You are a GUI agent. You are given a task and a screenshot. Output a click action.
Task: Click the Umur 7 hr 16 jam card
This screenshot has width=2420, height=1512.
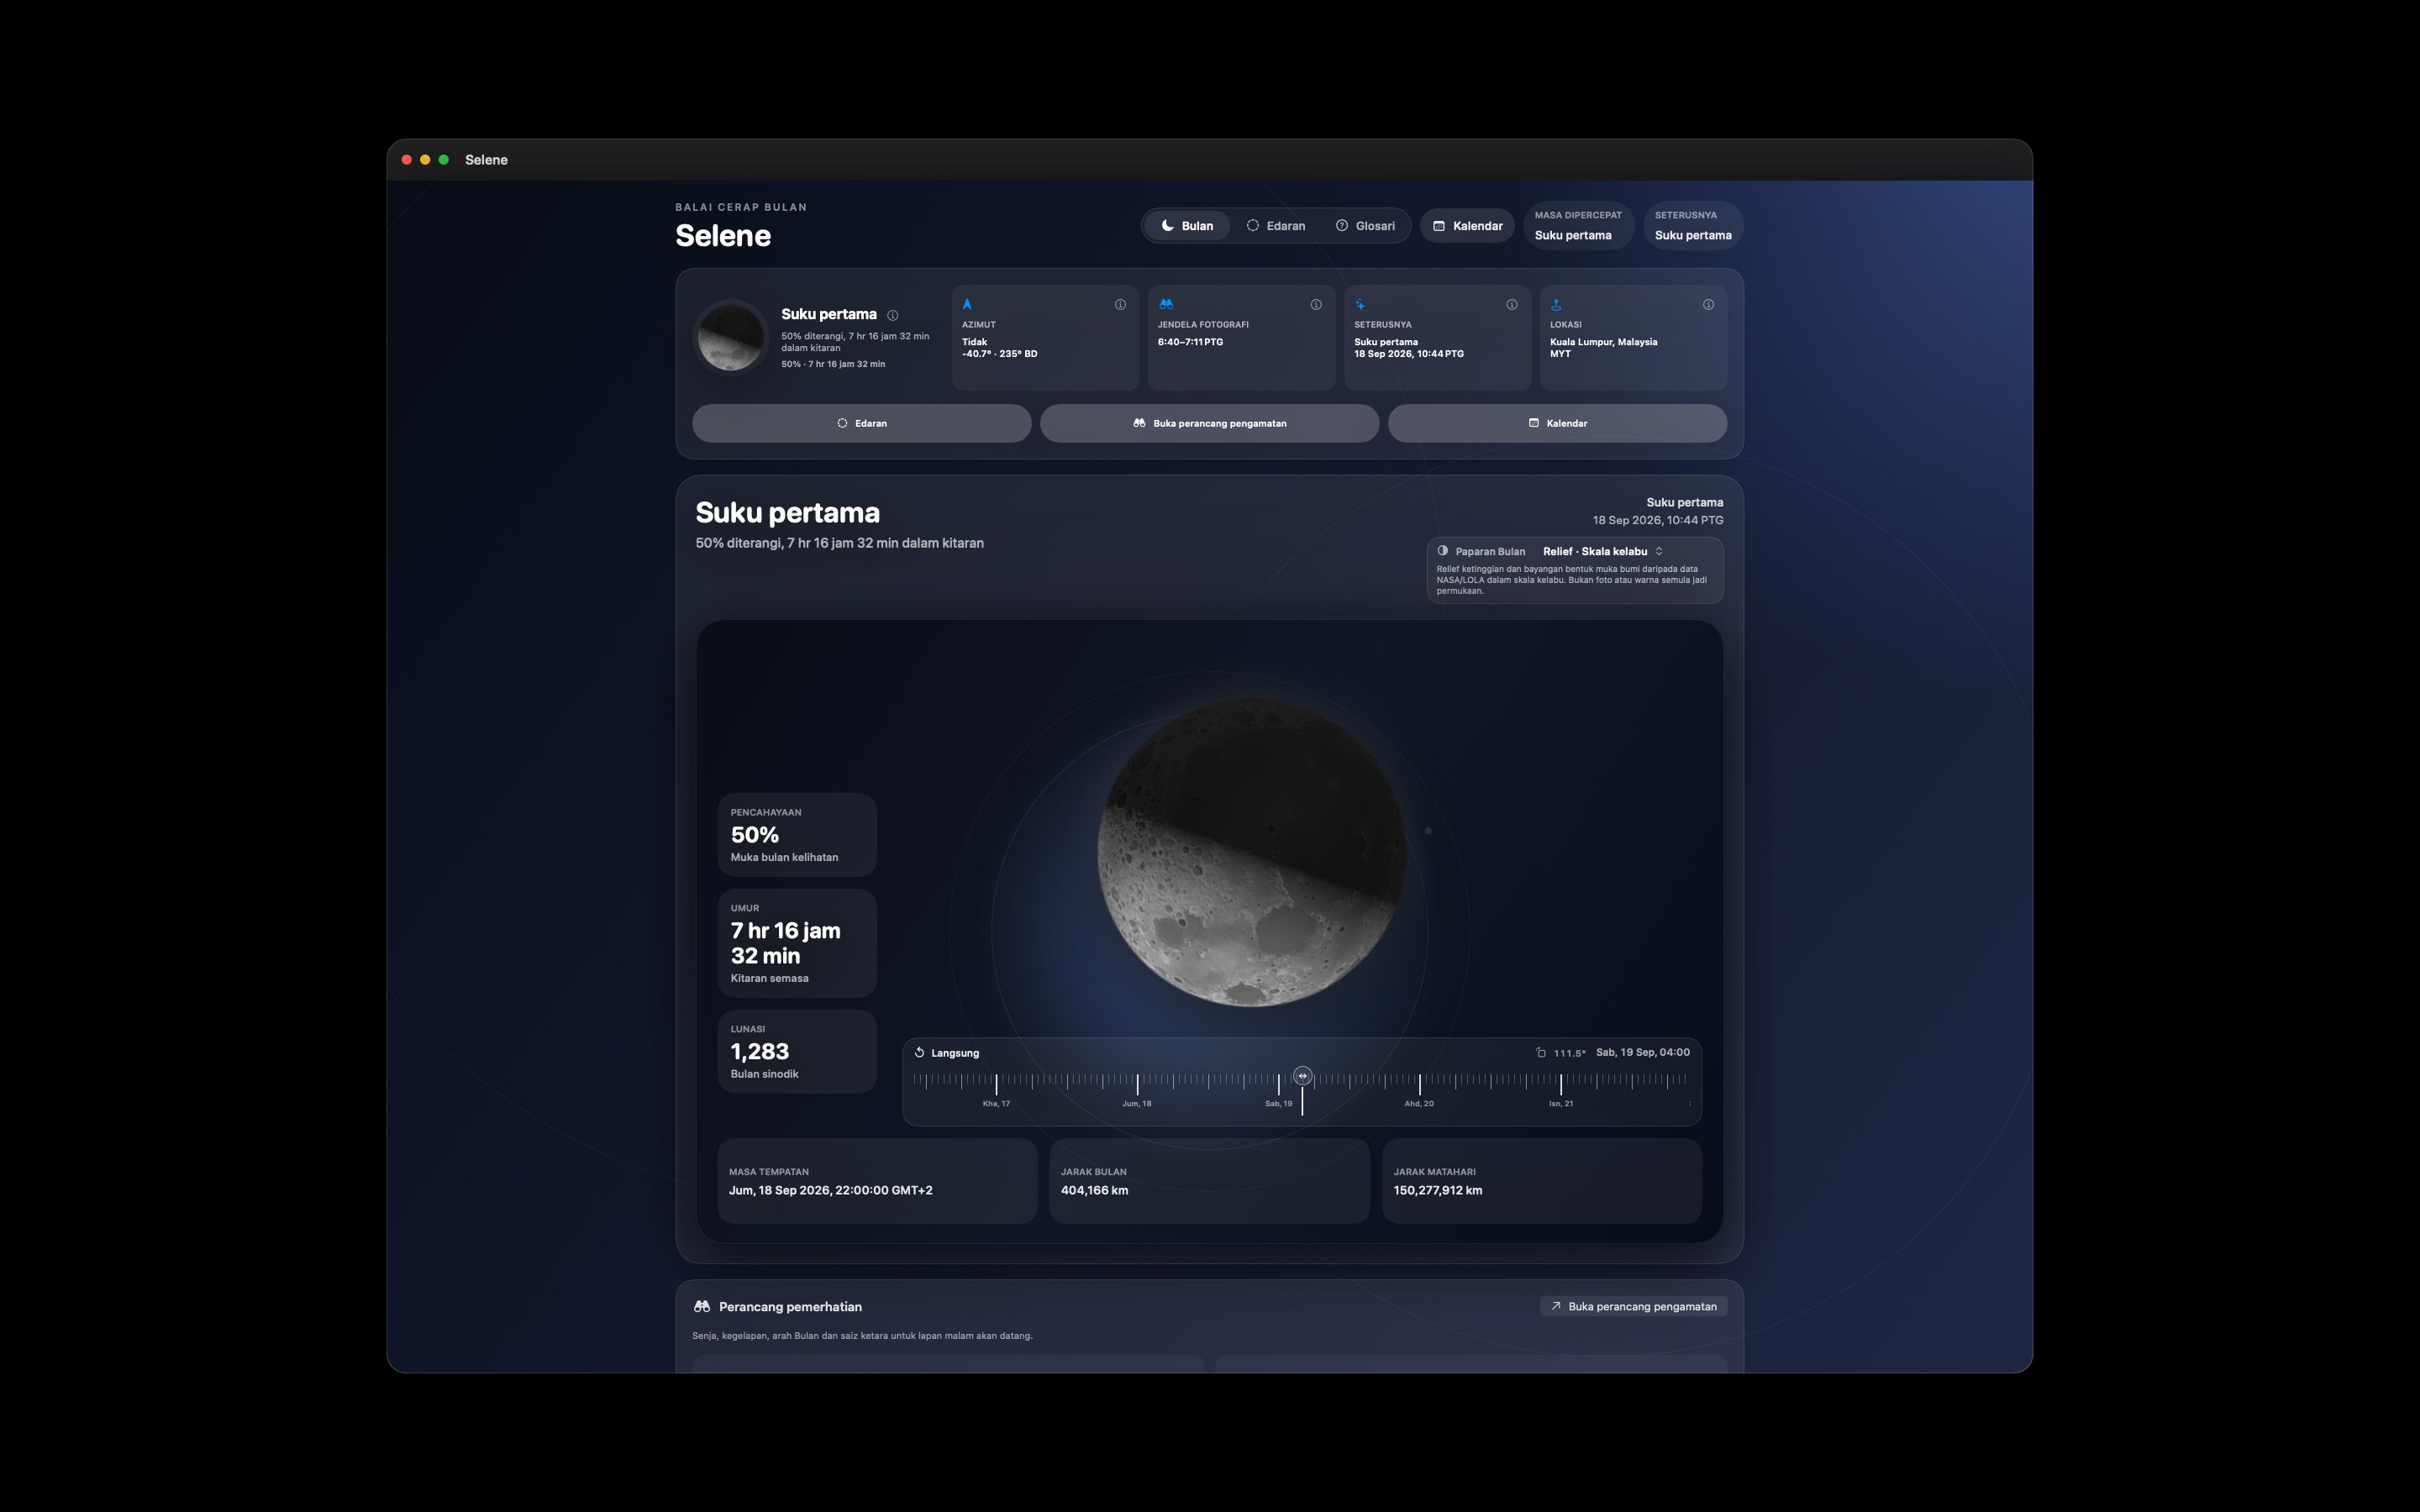[x=797, y=943]
